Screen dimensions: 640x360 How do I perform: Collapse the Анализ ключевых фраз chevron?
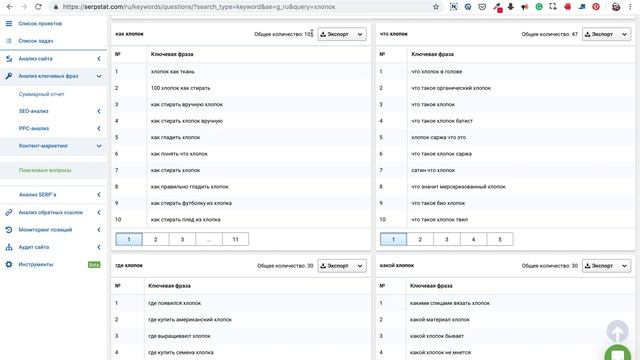tap(99, 76)
